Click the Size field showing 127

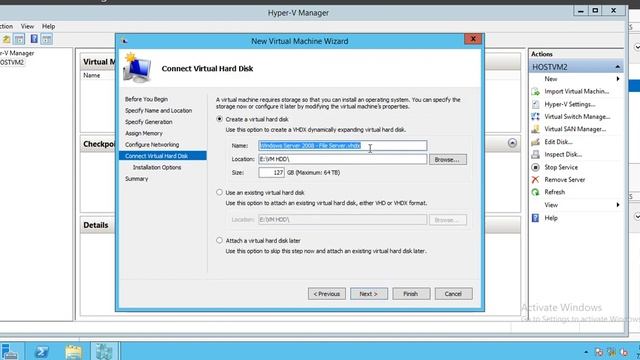pos(271,173)
